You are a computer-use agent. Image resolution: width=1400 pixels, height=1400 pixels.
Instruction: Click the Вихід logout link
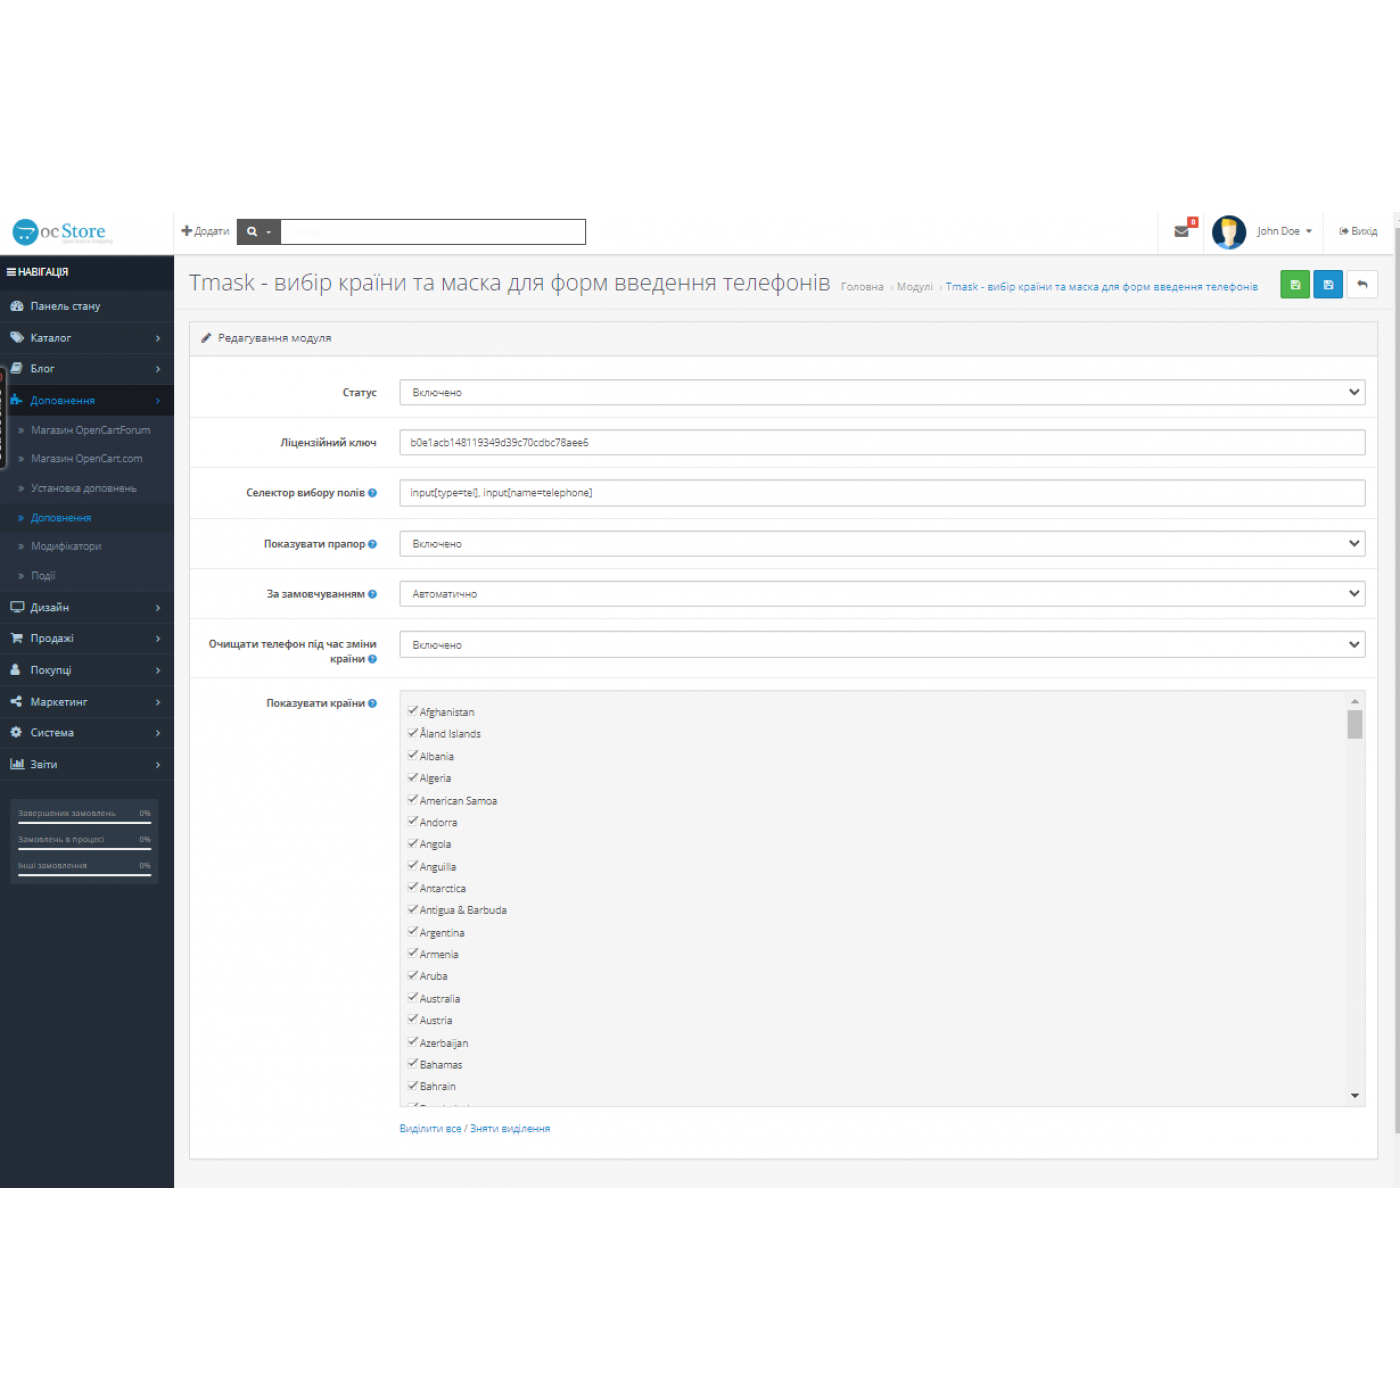point(1358,231)
